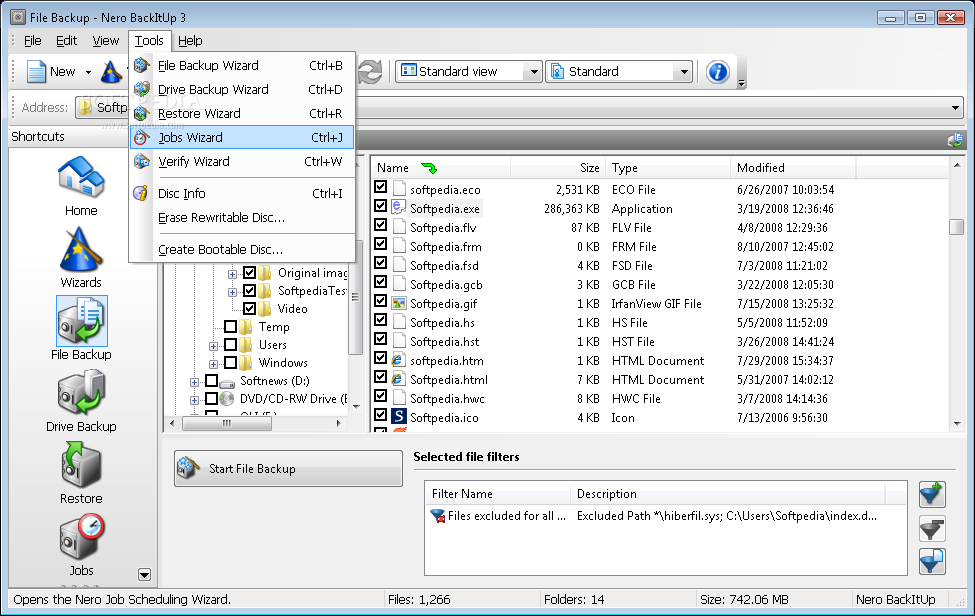
Task: Uncheck the Video folder checkbox
Action: pyautogui.click(x=249, y=308)
